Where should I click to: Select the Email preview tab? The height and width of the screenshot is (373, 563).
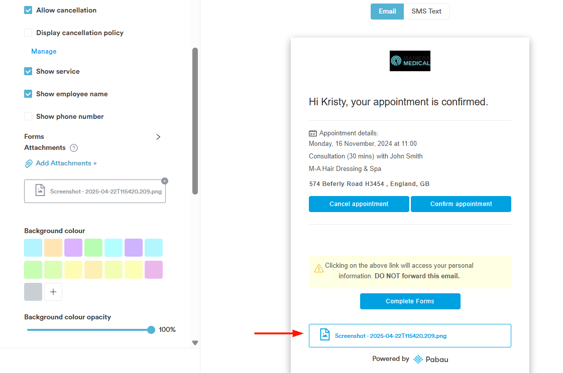coord(387,11)
